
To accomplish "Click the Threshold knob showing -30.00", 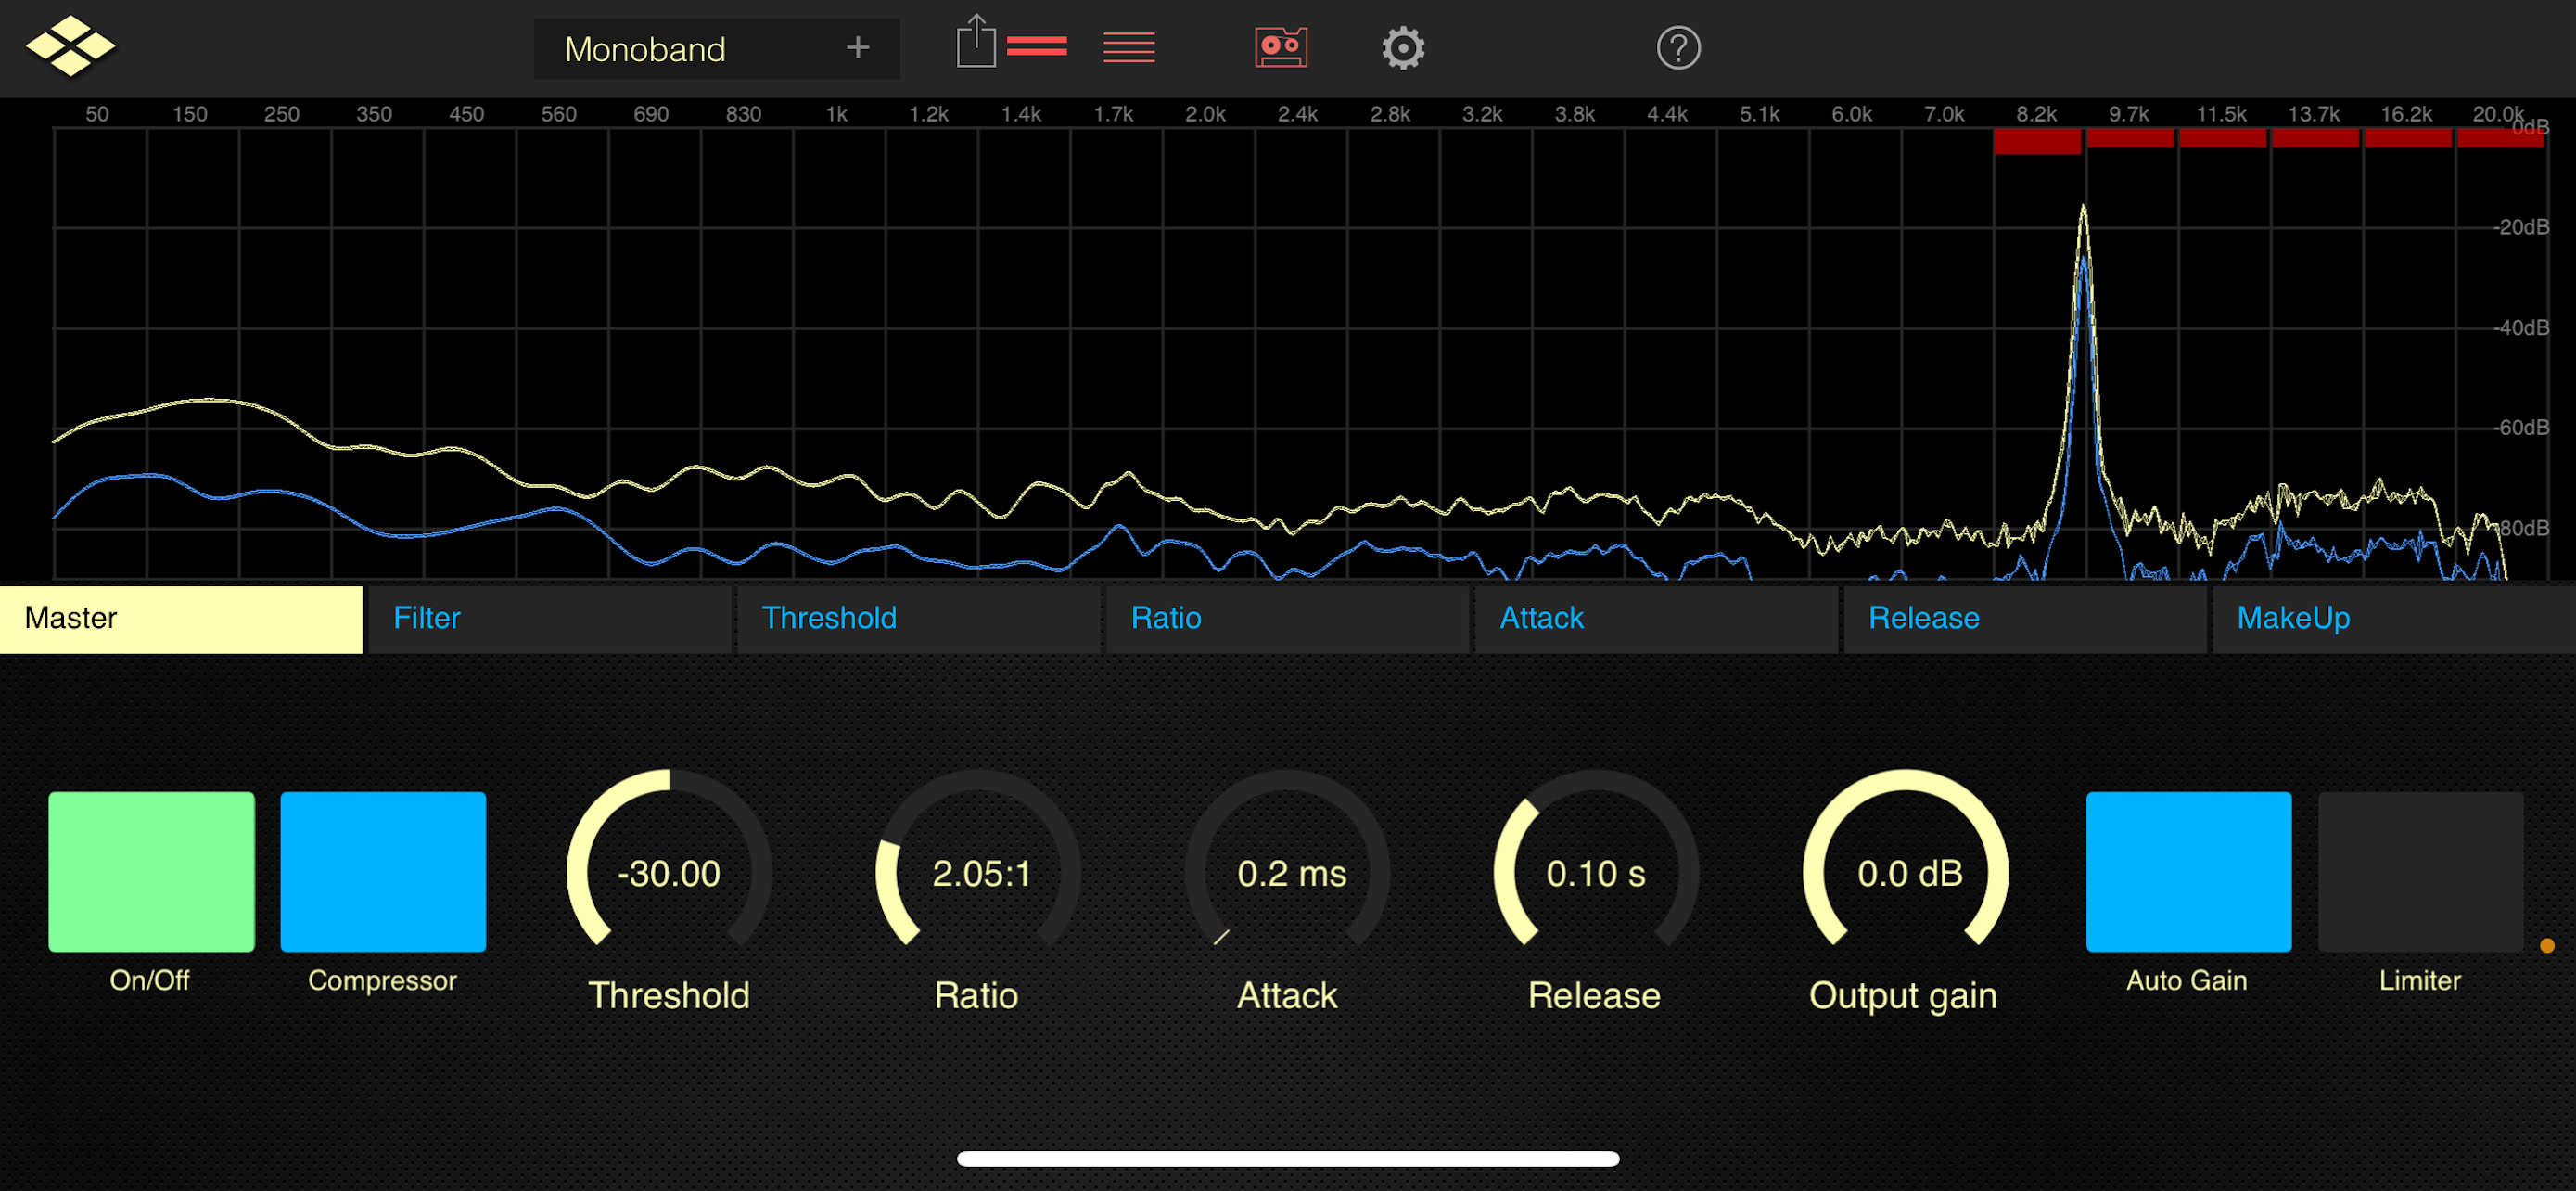I will click(x=668, y=872).
